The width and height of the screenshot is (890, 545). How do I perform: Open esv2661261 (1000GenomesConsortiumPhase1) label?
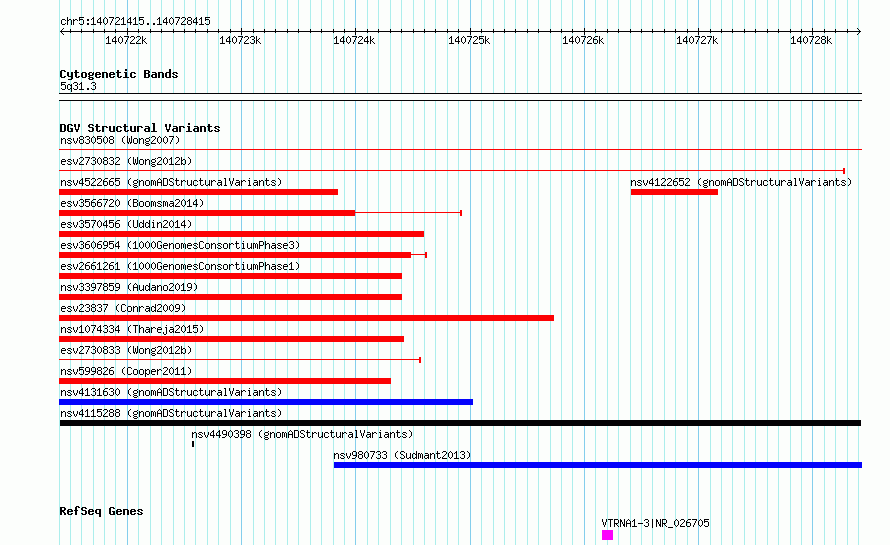click(180, 266)
